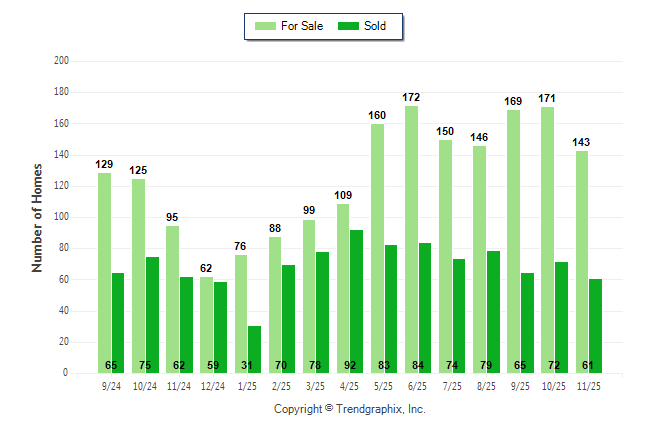Click the 4/25 Sold bar showing 92
The height and width of the screenshot is (434, 646).
click(357, 301)
